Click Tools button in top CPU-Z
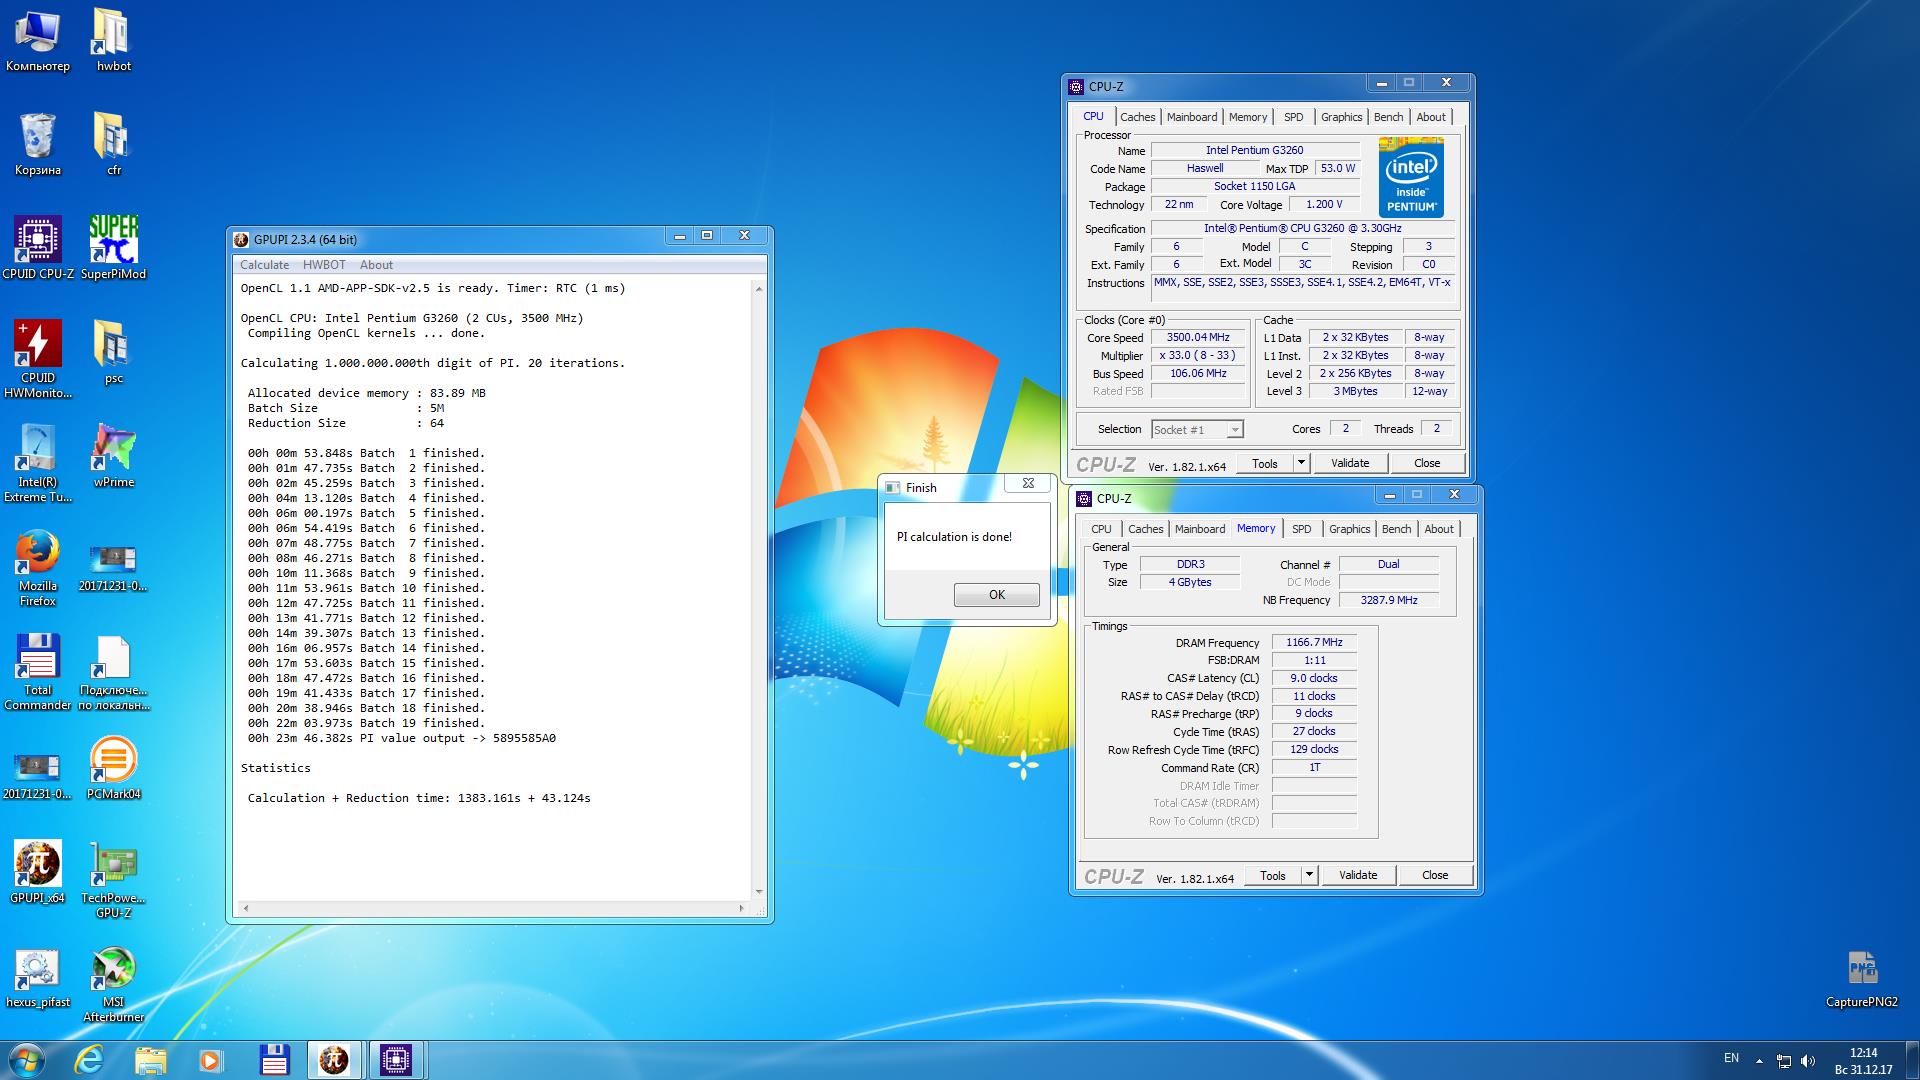 coord(1265,463)
